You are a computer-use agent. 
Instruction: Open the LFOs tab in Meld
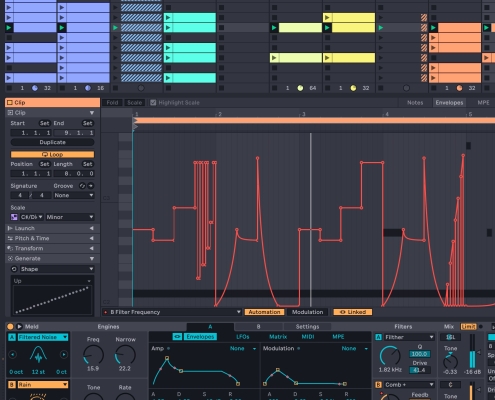coord(243,337)
